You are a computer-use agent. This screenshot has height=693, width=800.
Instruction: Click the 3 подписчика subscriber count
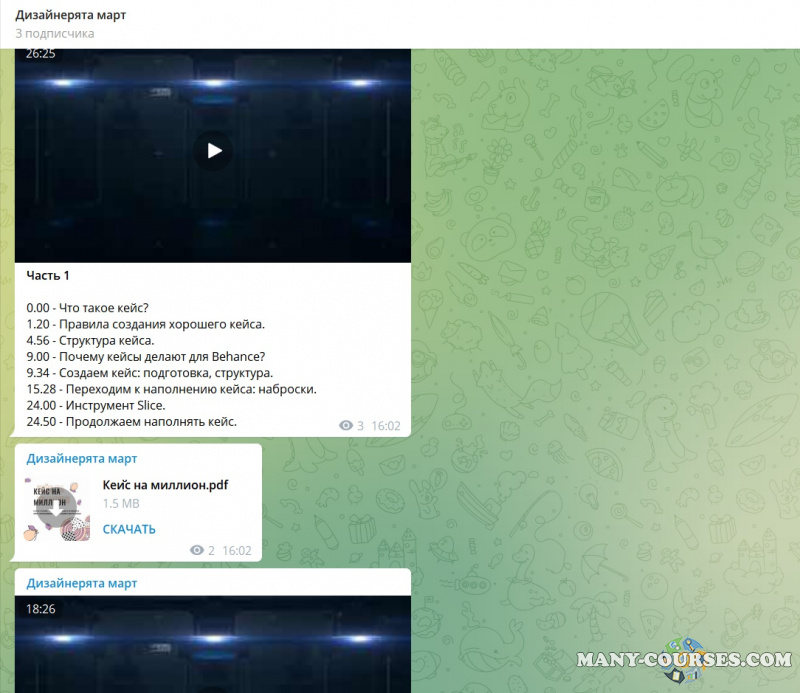55,34
